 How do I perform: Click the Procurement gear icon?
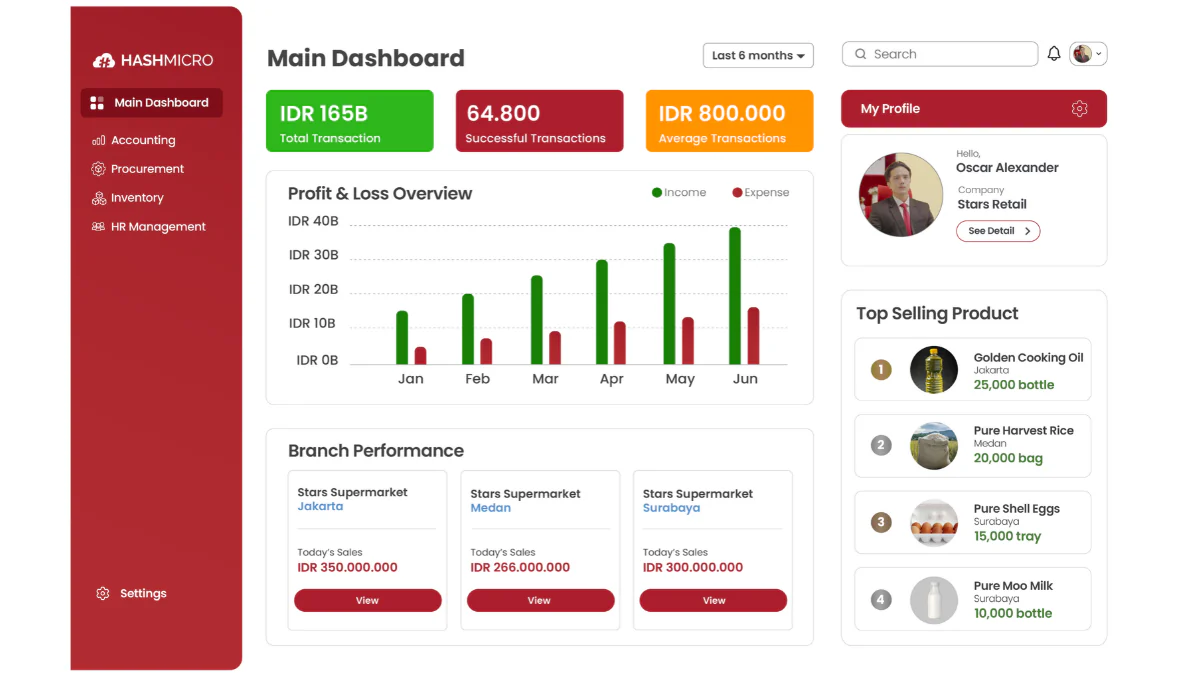pos(98,169)
